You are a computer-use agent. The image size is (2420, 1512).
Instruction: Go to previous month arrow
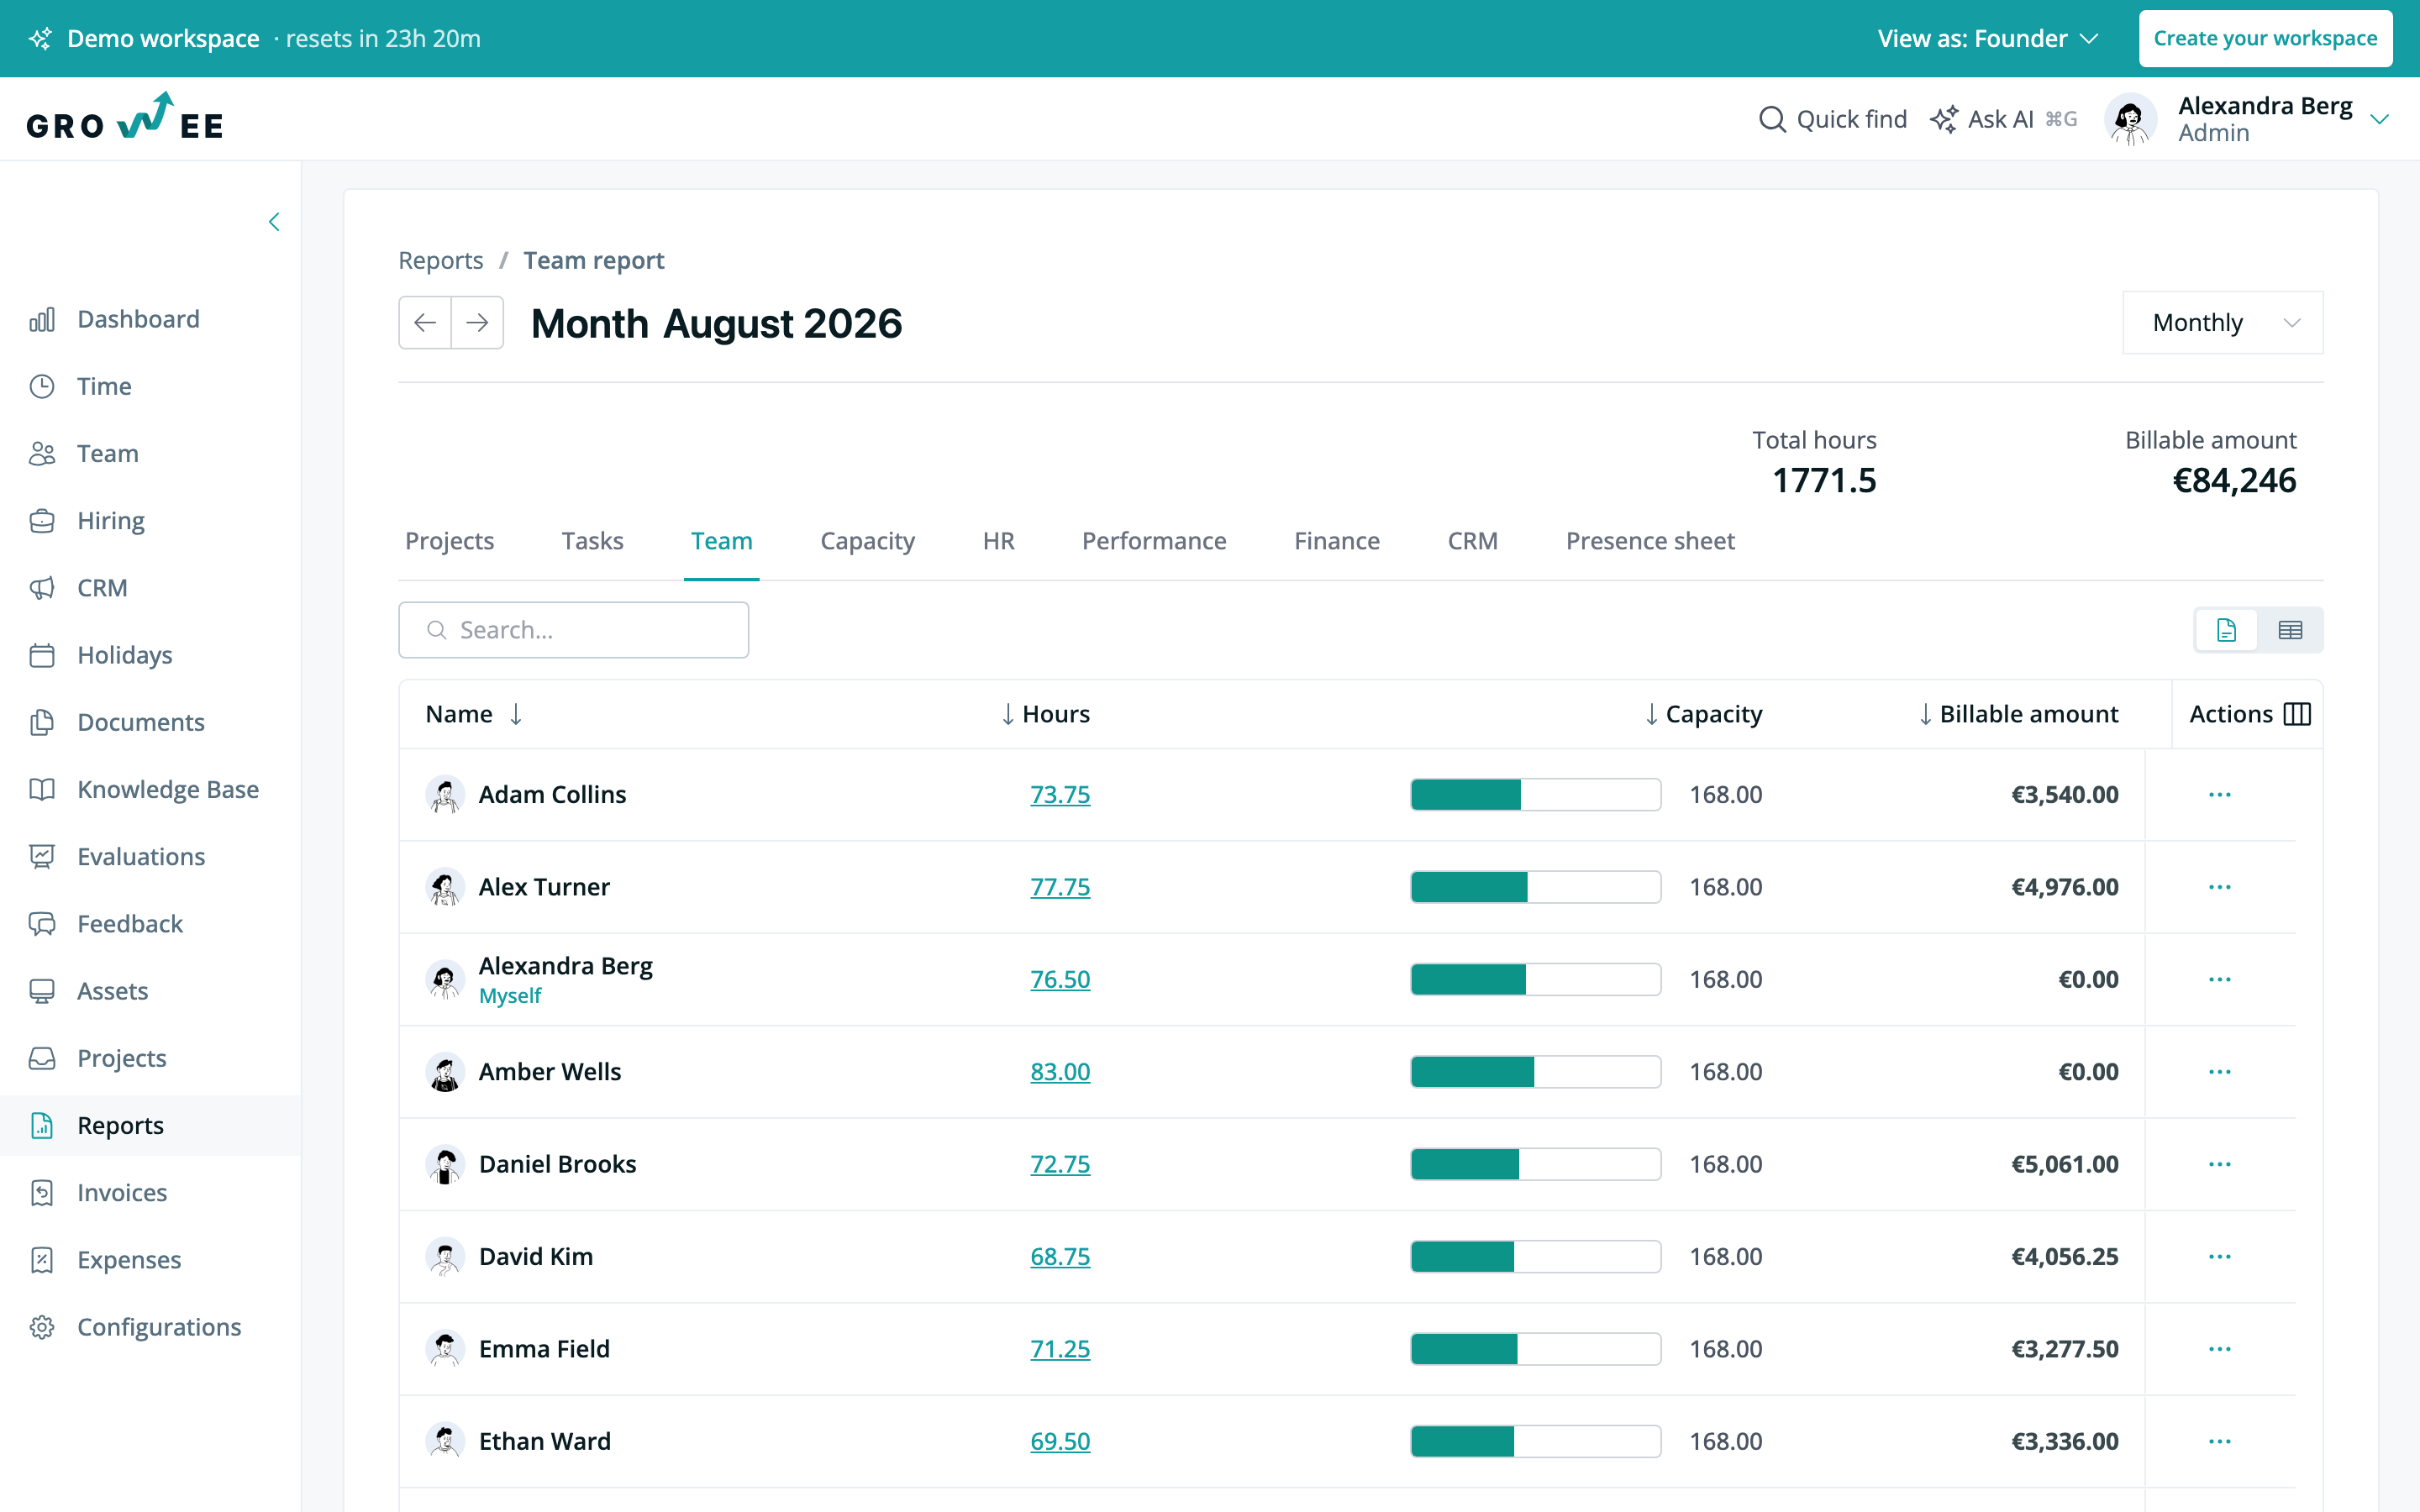425,323
